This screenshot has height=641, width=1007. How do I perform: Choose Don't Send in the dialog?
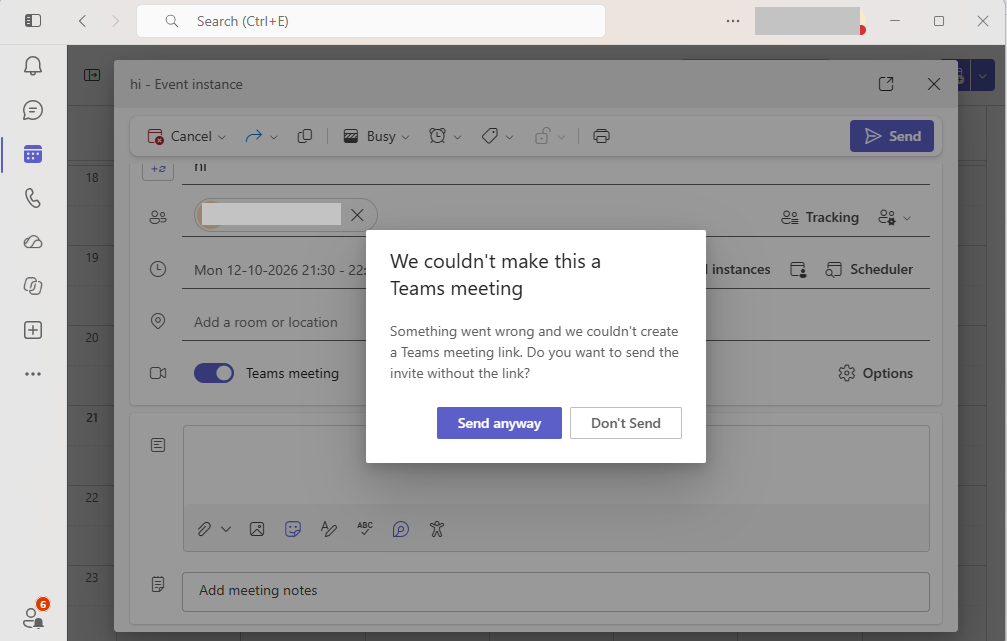pyautogui.click(x=626, y=423)
